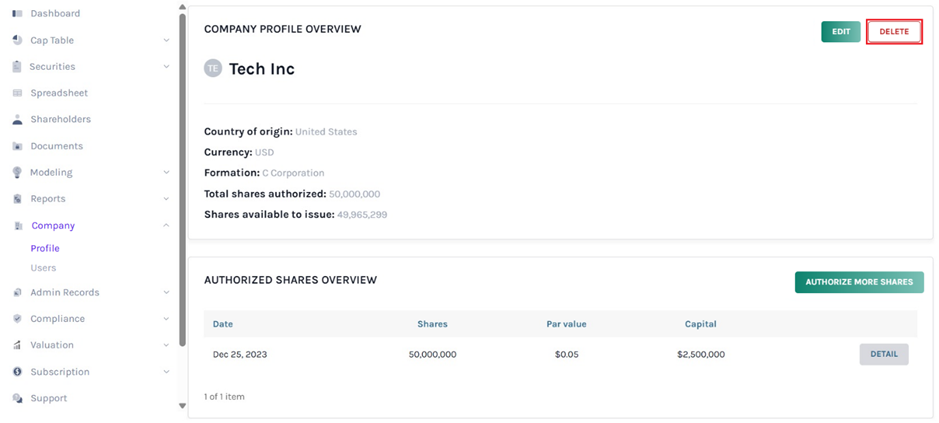Viewport: 939px width, 423px height.
Task: Click the Modeling lightbulb icon
Action: 17,172
